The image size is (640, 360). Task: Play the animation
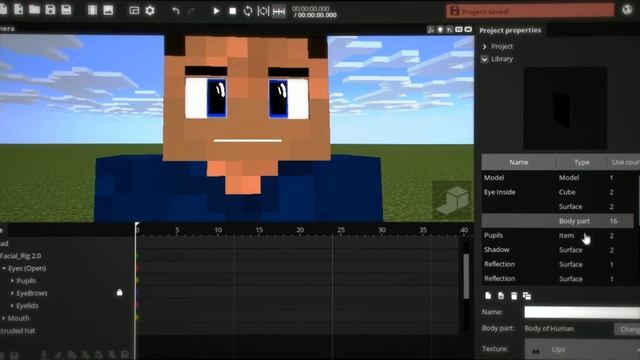tap(216, 11)
